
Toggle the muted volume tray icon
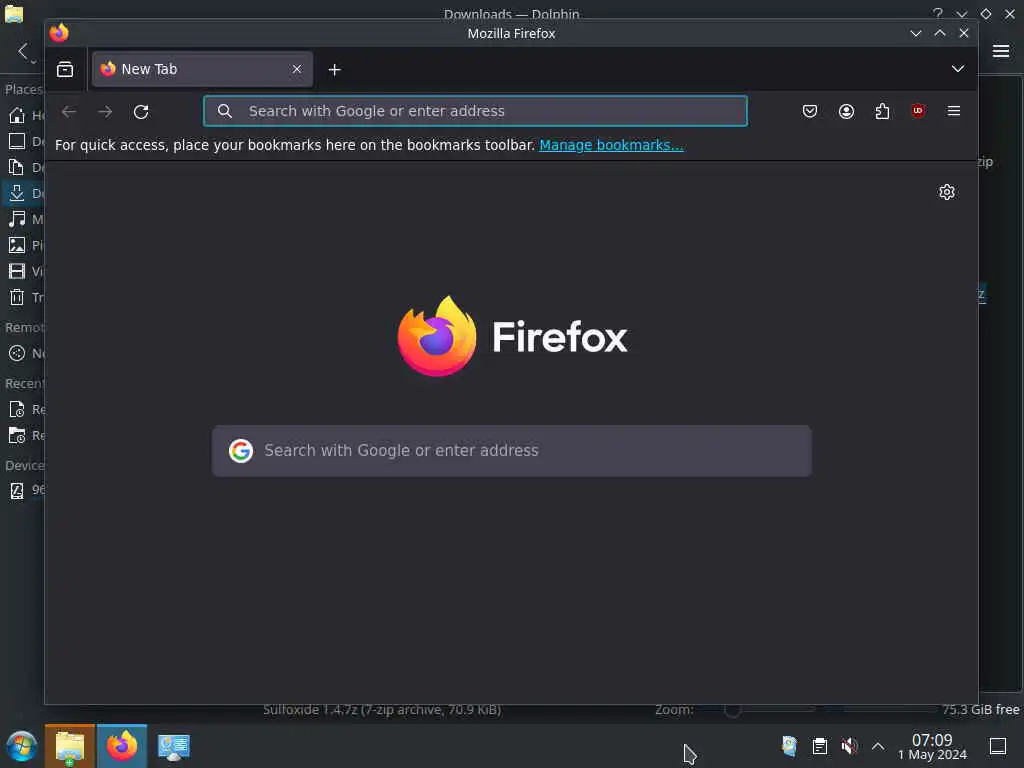coord(849,746)
